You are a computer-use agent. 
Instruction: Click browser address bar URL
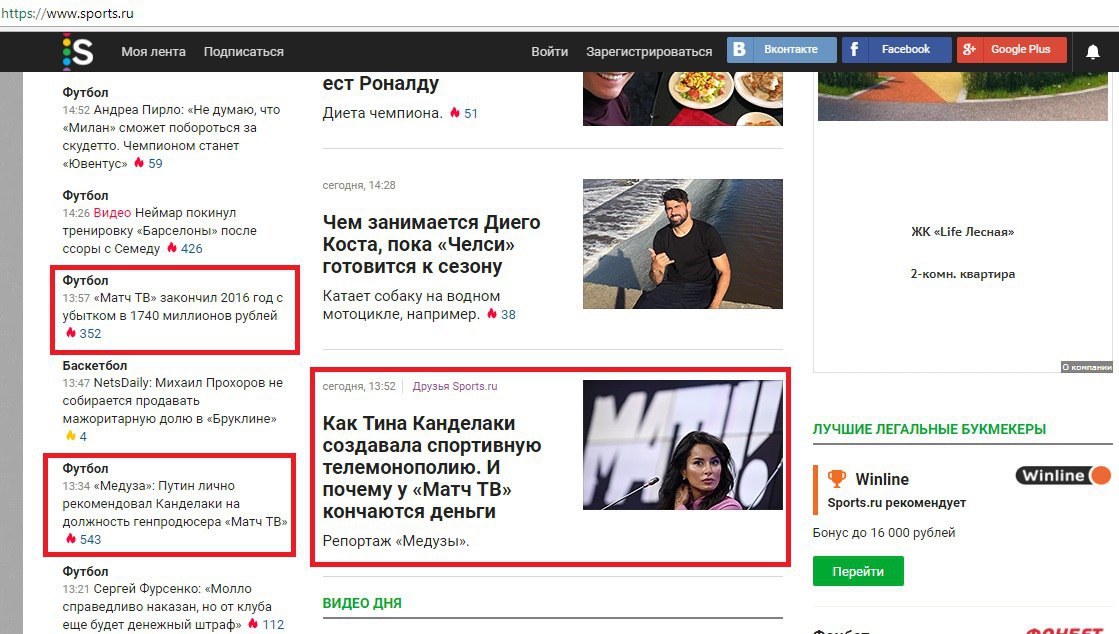click(x=67, y=13)
